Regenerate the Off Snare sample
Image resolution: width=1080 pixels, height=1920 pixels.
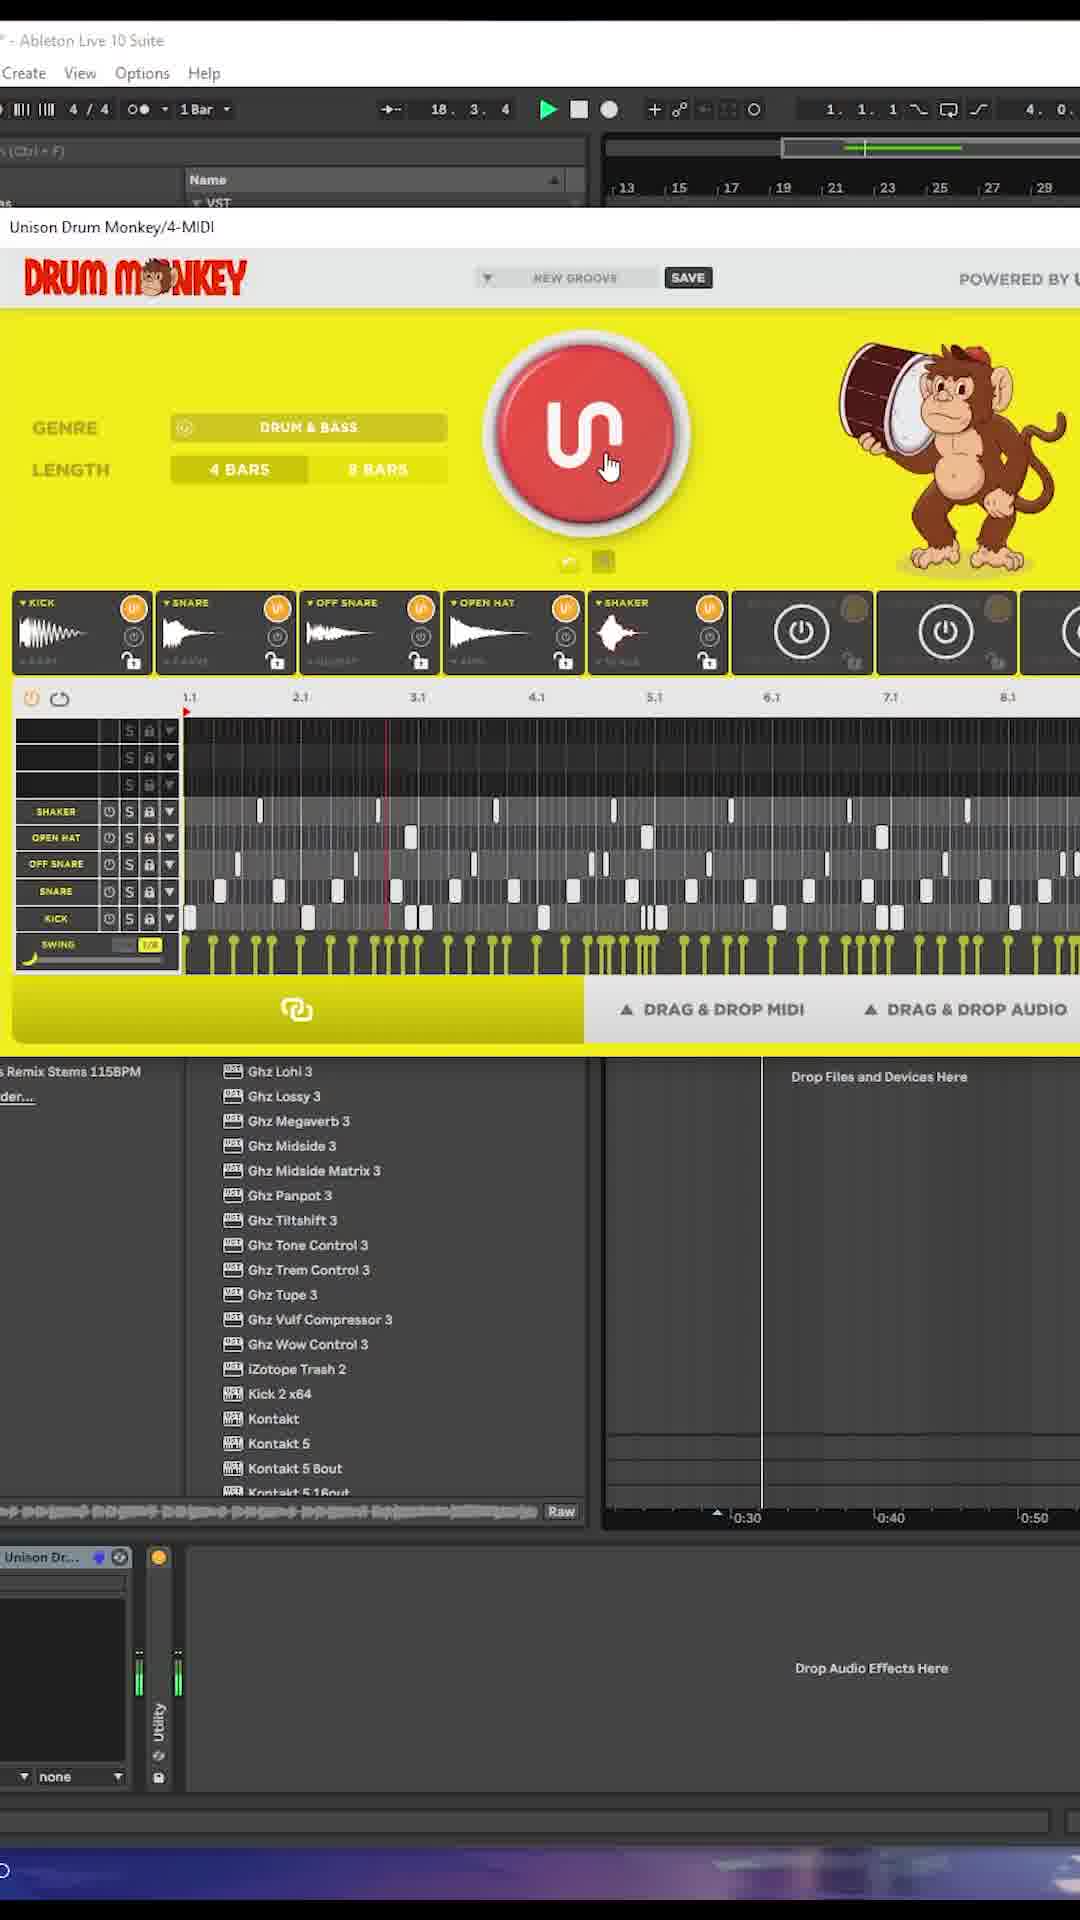click(x=421, y=608)
